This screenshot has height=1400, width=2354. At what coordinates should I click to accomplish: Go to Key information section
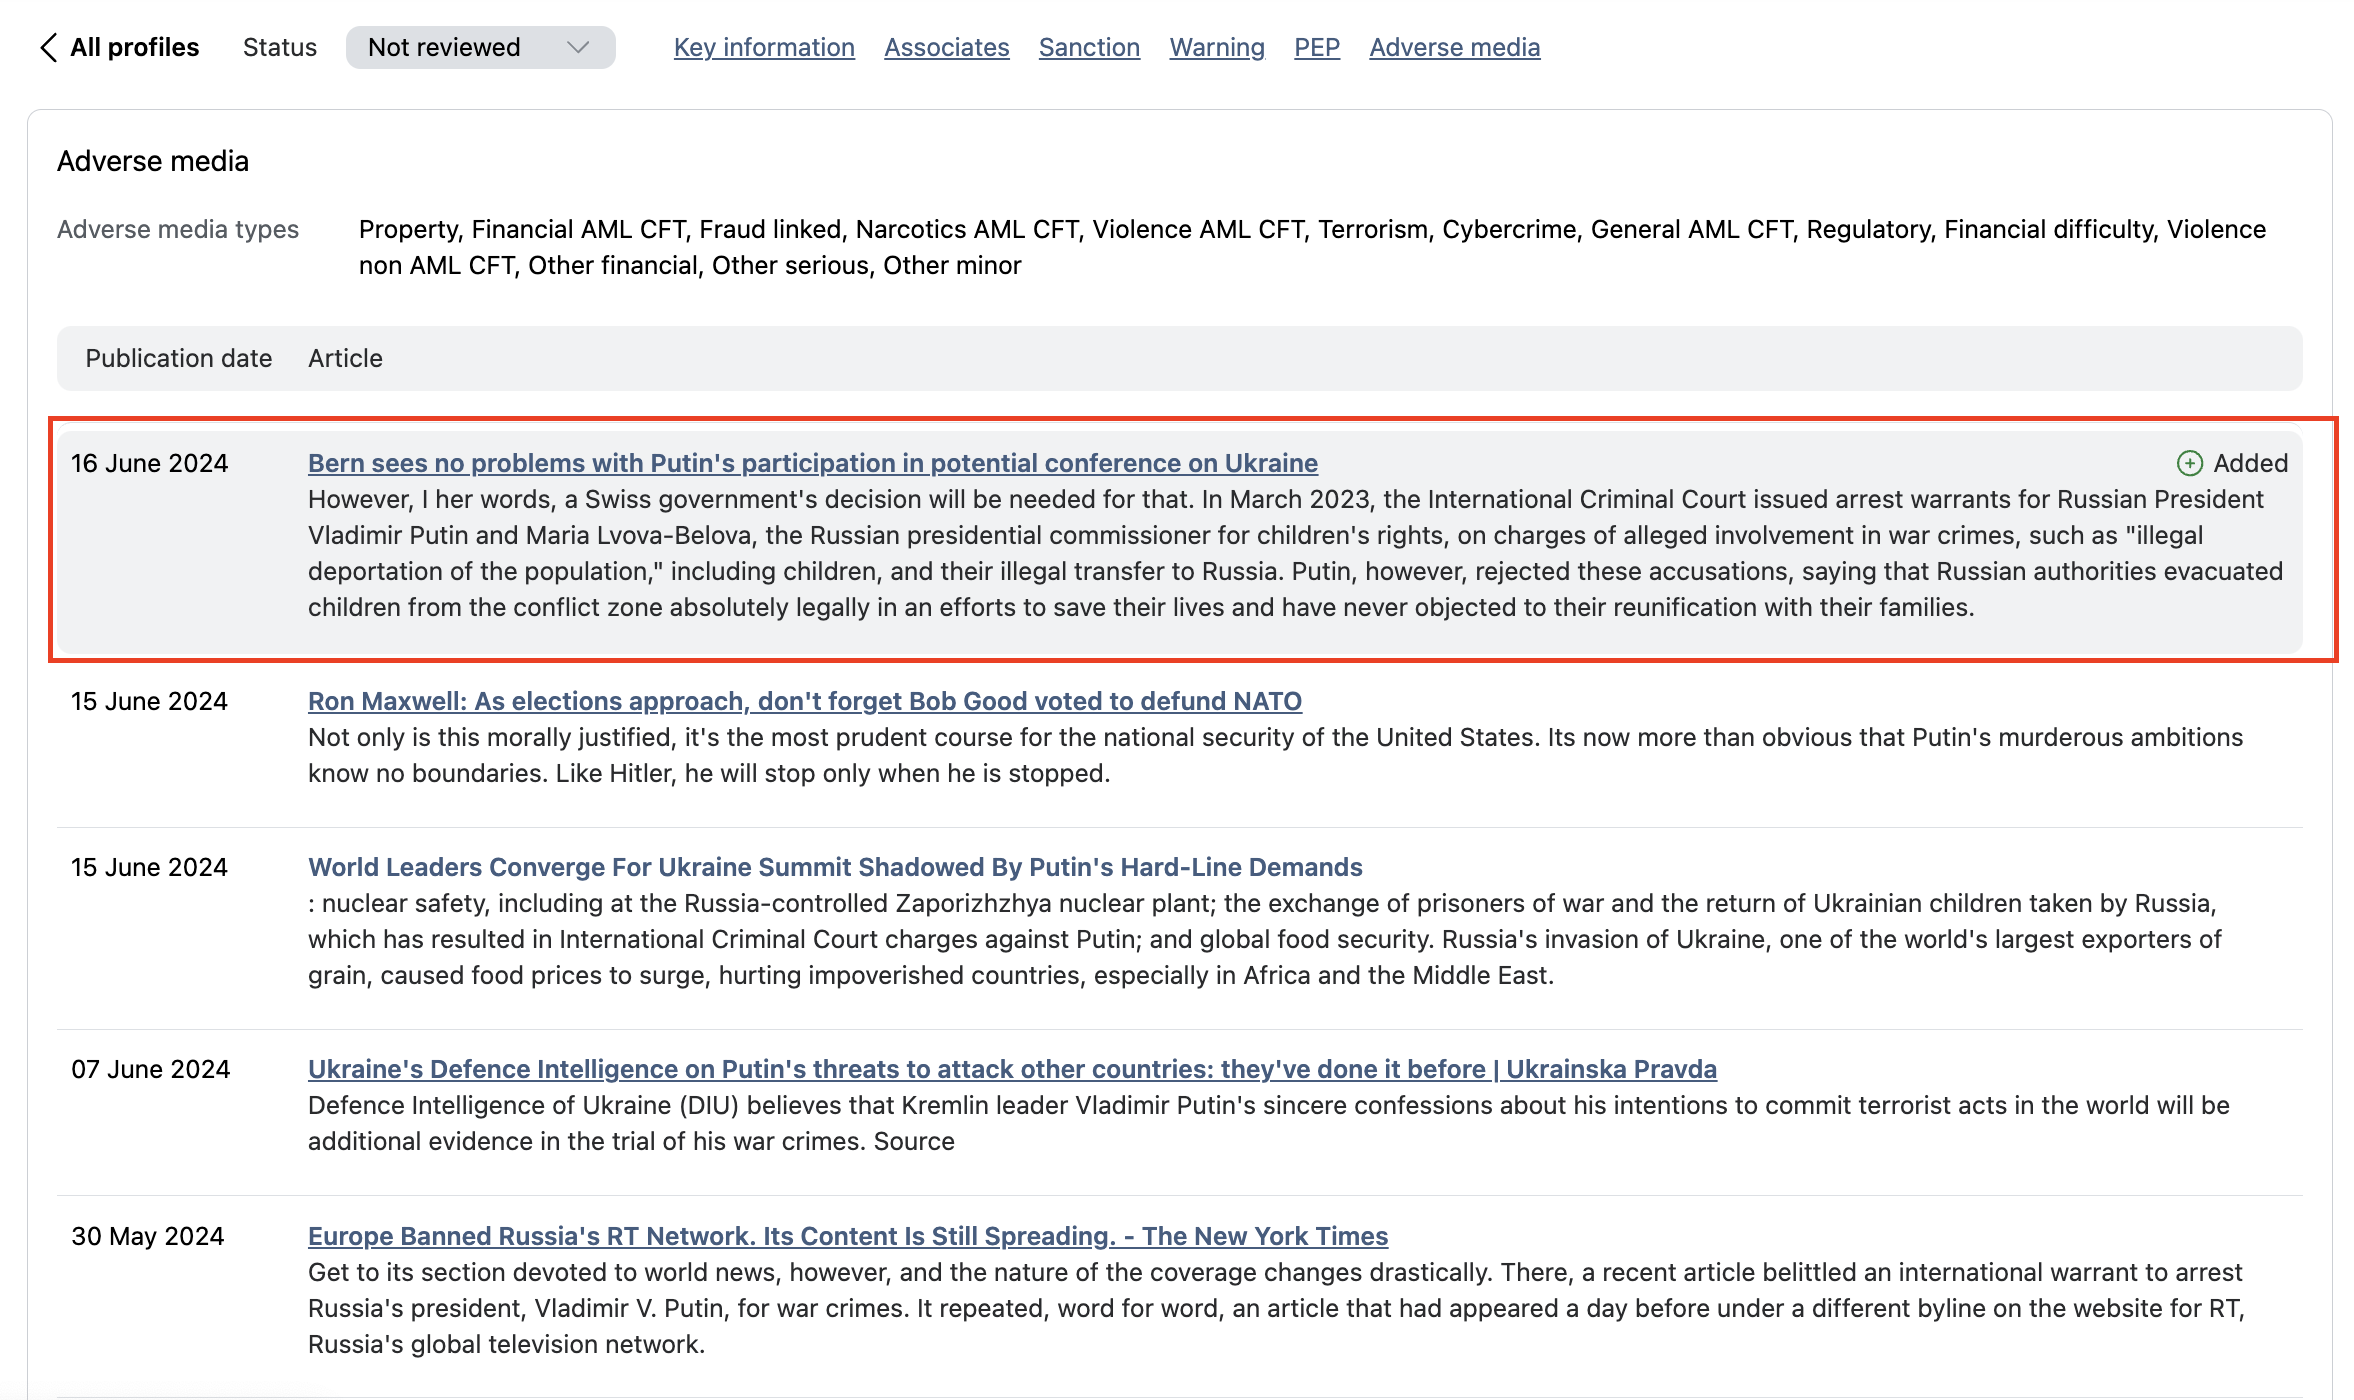pos(764,47)
